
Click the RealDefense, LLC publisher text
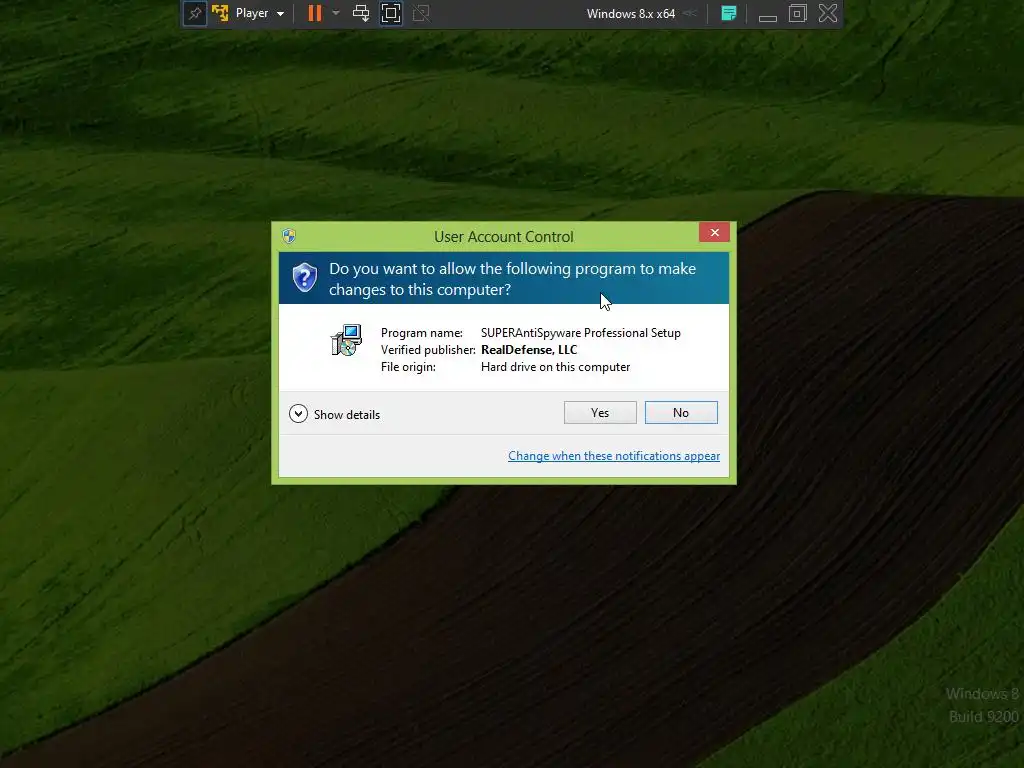[529, 350]
